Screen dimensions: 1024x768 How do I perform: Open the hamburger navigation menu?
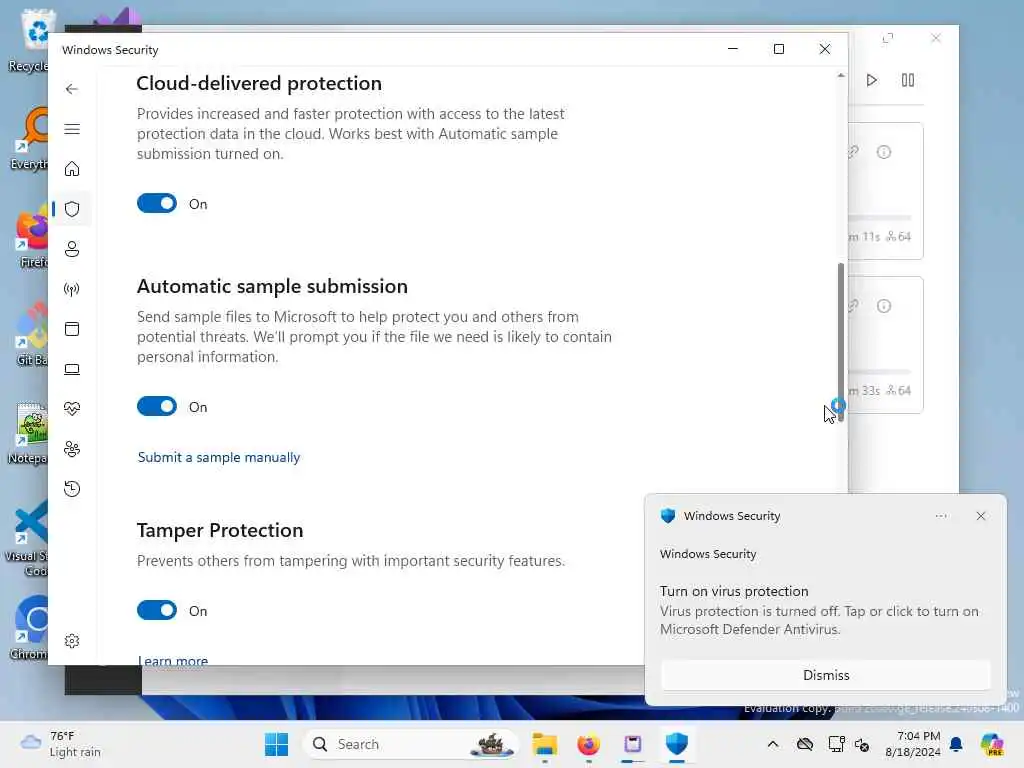pyautogui.click(x=72, y=129)
